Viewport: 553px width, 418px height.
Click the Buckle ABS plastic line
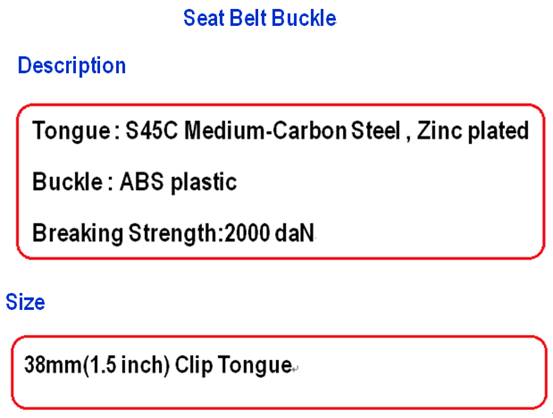click(x=134, y=182)
